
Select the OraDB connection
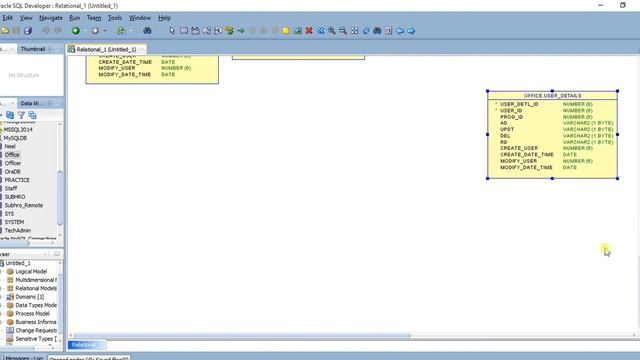point(12,171)
